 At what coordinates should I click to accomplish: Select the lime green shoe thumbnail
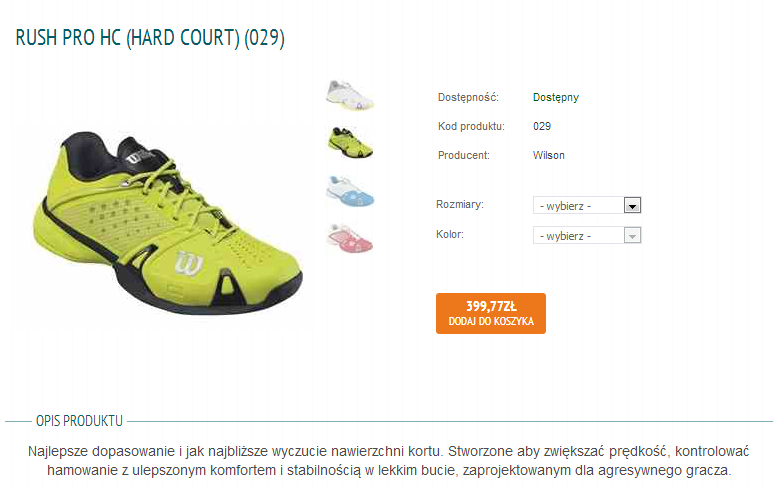pyautogui.click(x=350, y=143)
